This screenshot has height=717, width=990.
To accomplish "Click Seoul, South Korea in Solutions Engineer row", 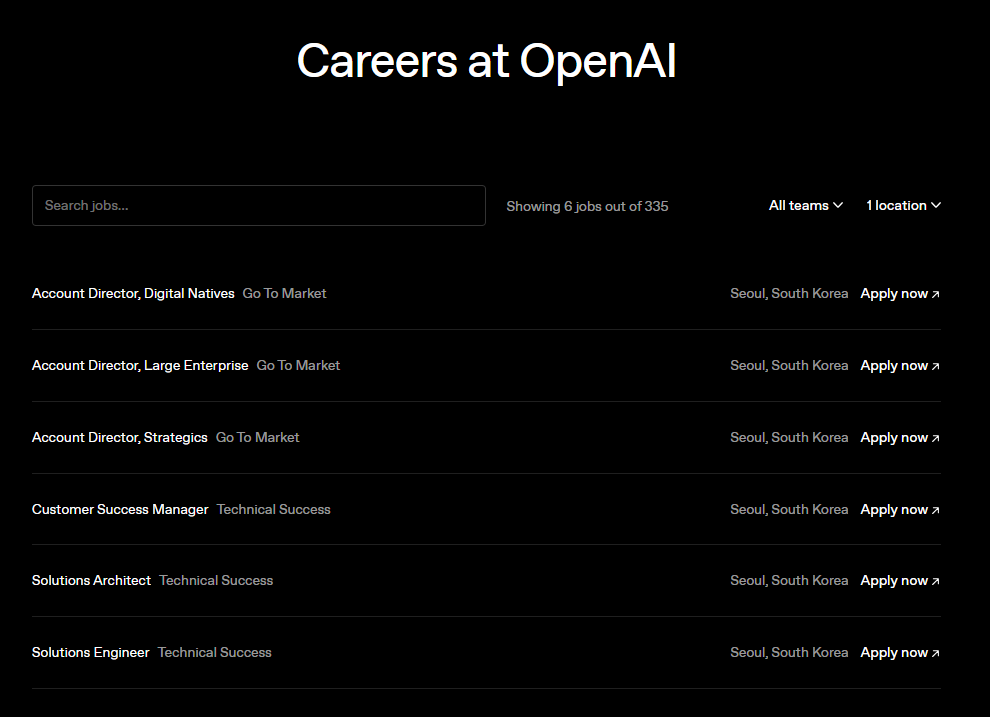I will [x=789, y=652].
